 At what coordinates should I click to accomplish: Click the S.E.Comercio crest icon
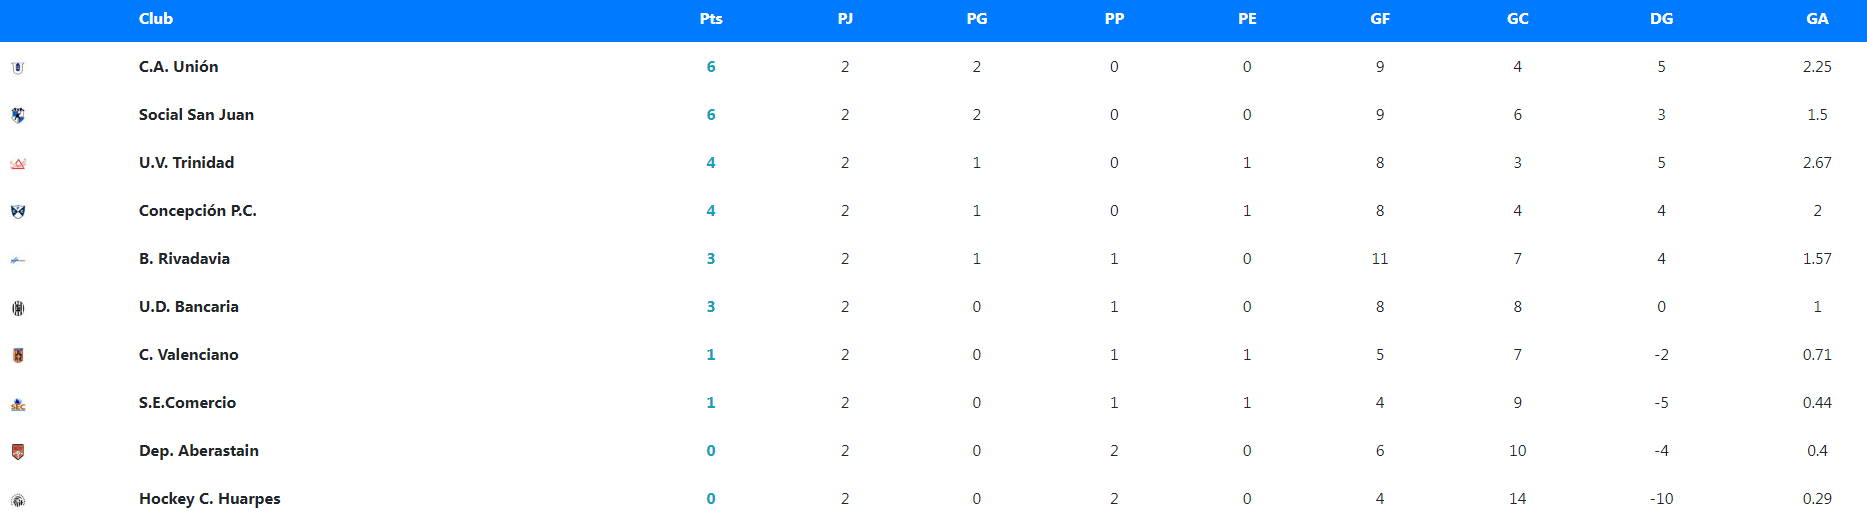(x=18, y=404)
